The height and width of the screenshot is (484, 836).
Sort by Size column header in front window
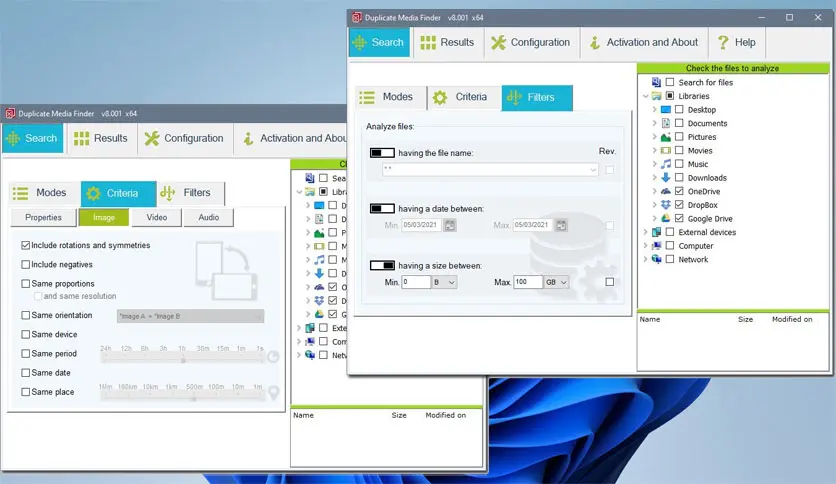tap(745, 319)
